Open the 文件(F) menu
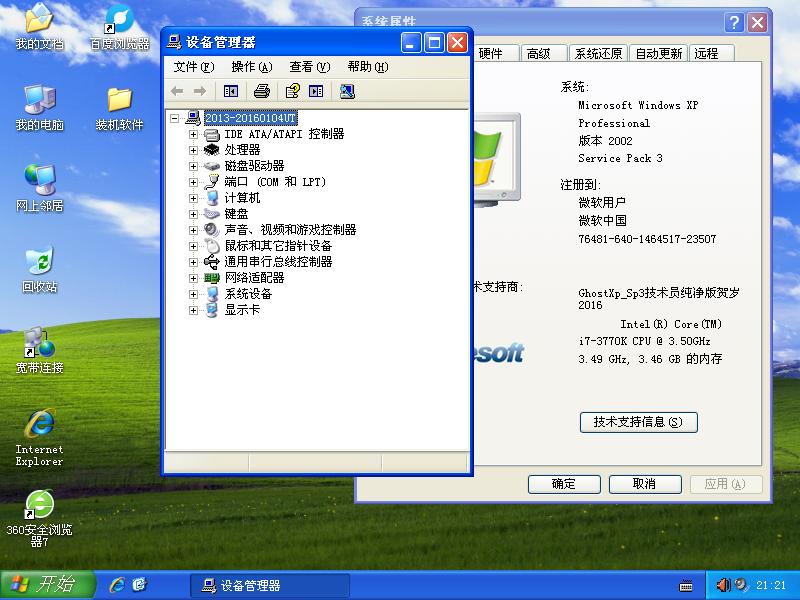The image size is (800, 600). 194,67
